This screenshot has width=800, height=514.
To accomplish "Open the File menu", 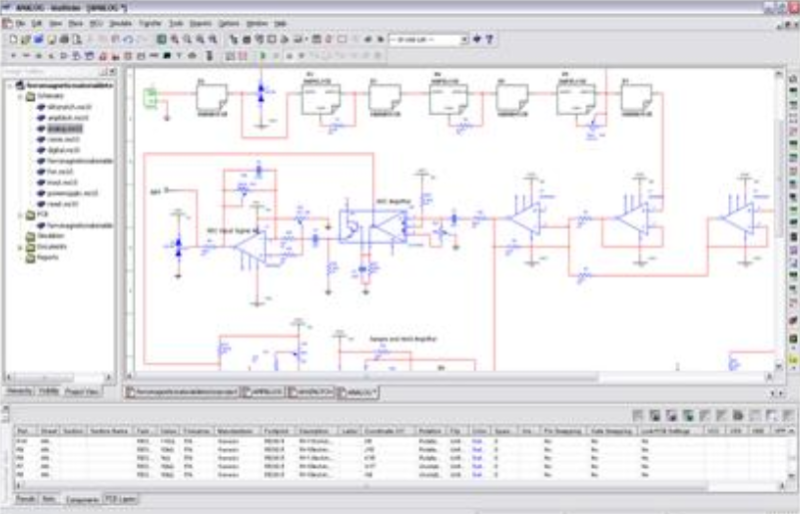I will [20, 23].
